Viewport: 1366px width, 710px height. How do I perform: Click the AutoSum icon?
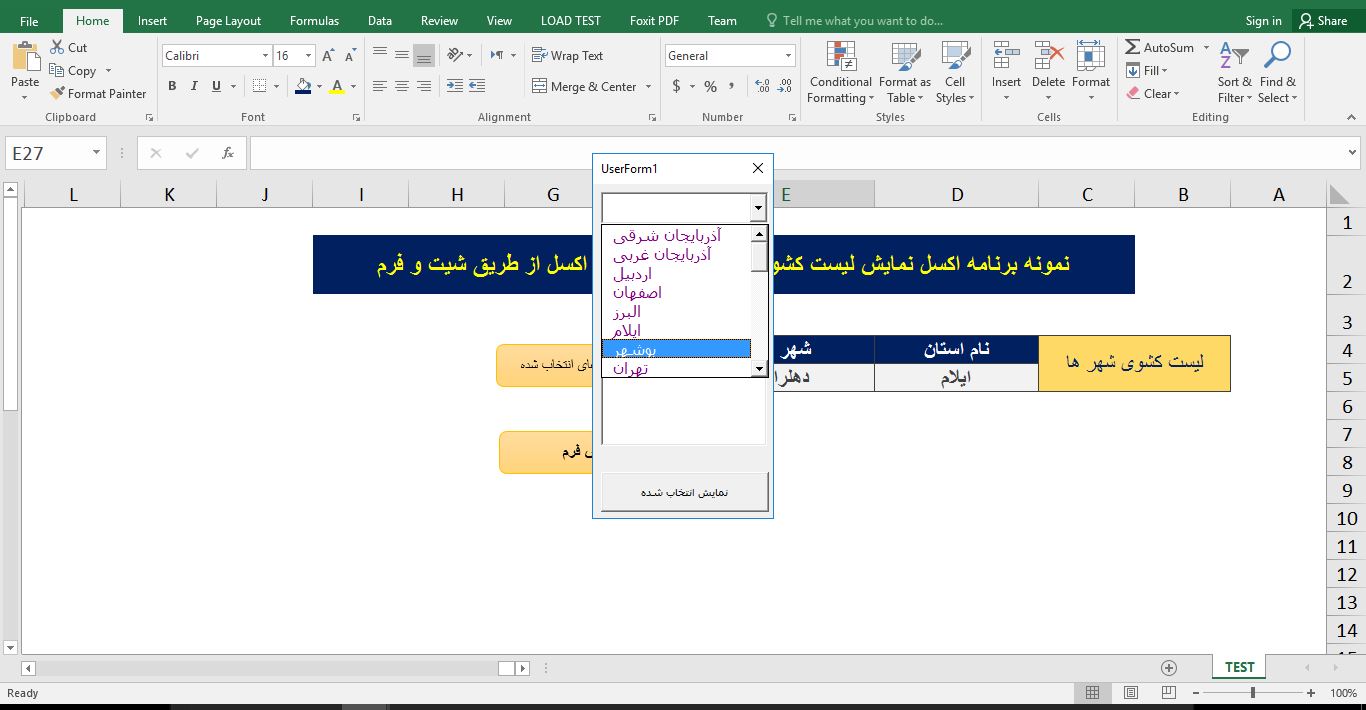[x=1133, y=47]
